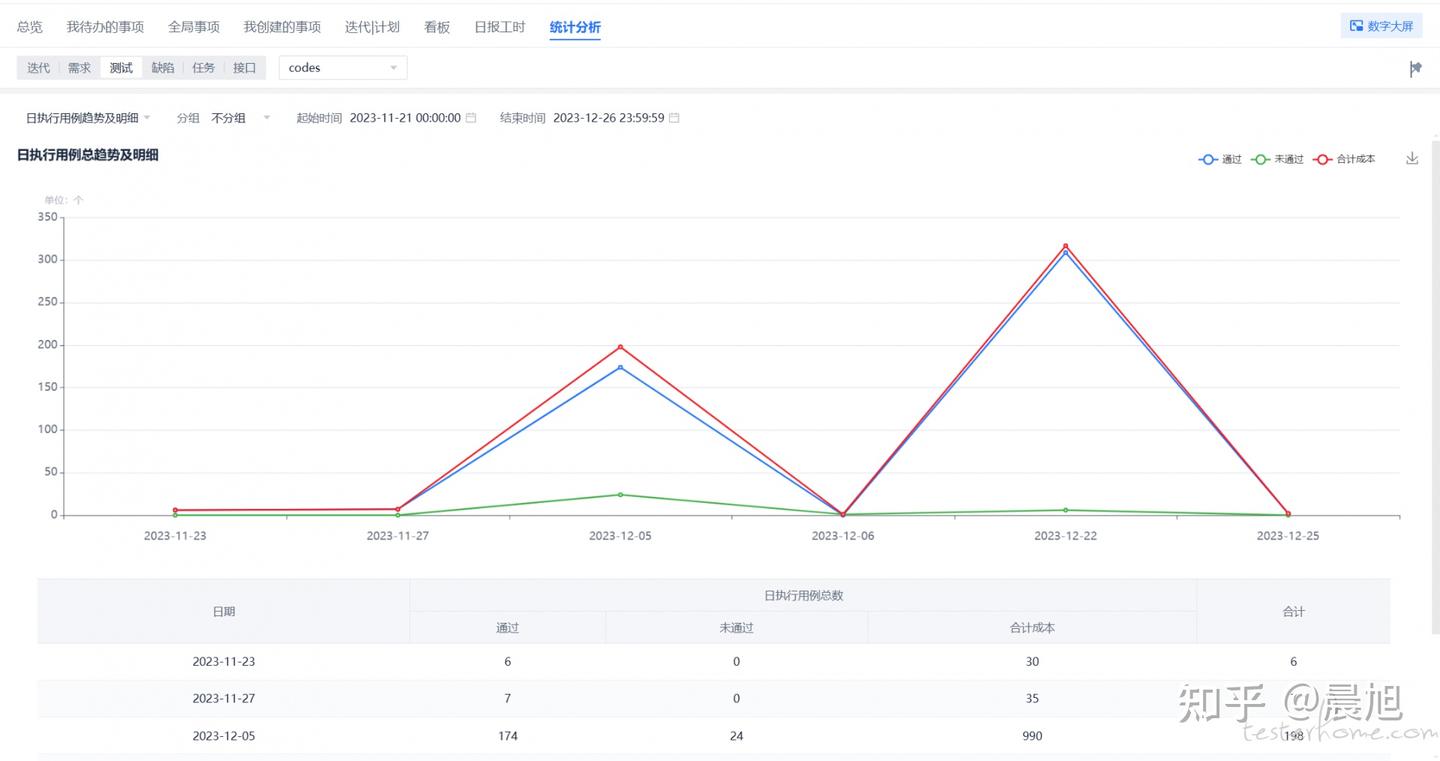Click the start time field 2023-11-21
The width and height of the screenshot is (1440, 761).
pos(405,118)
